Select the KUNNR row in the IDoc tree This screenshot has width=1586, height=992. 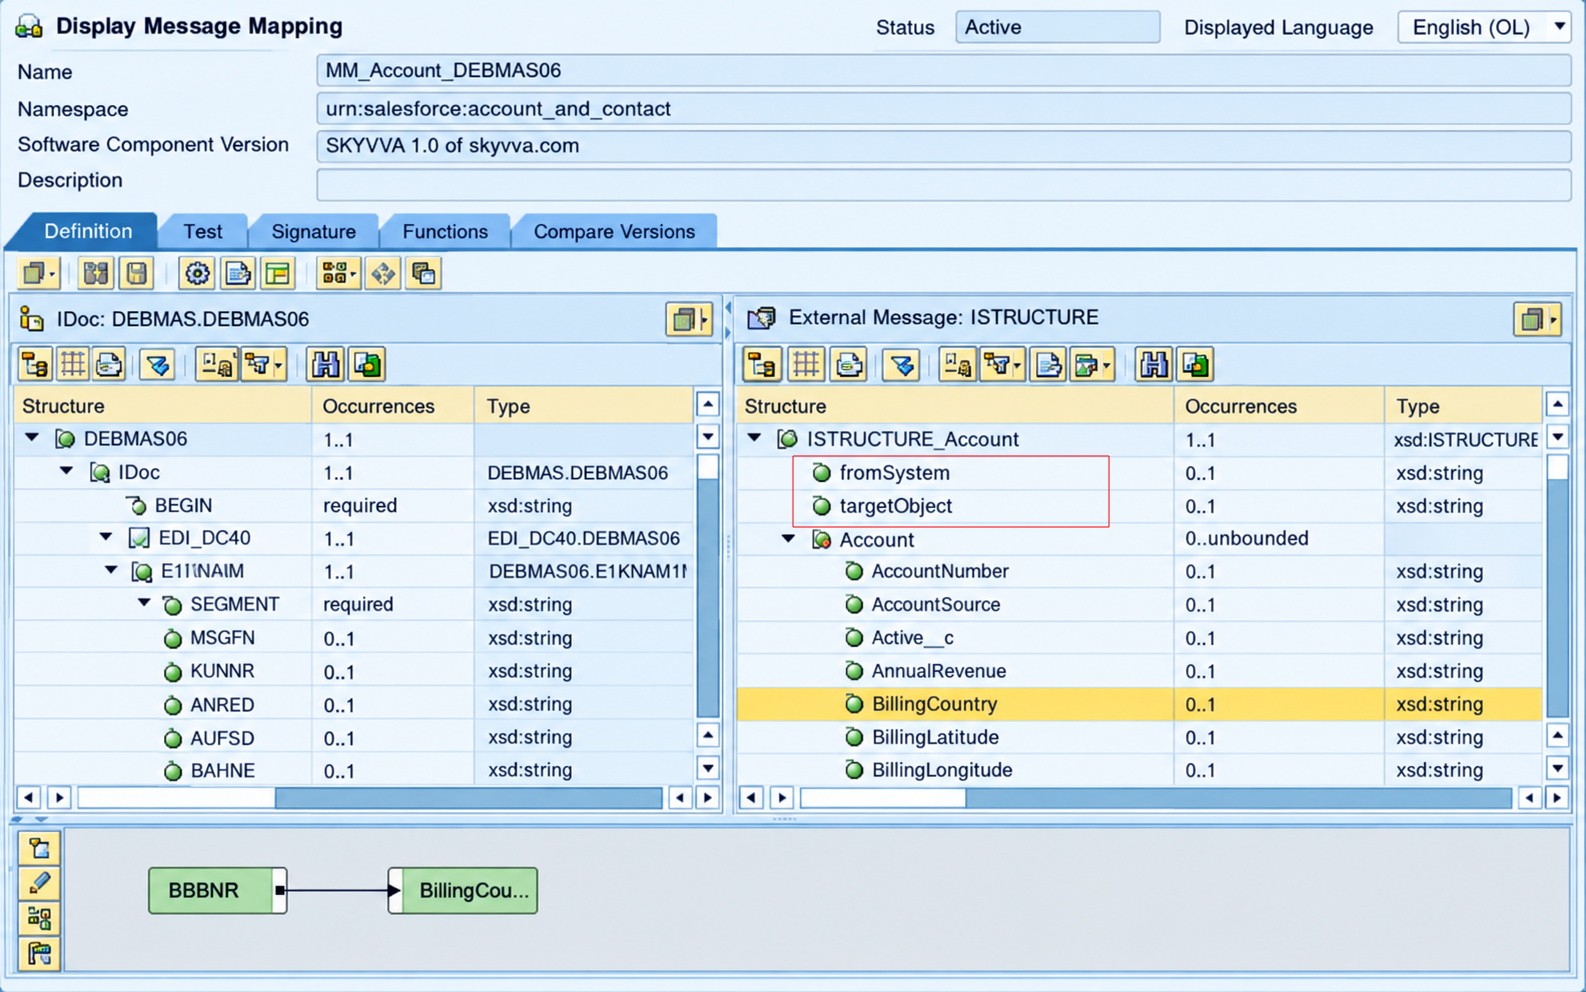(354, 671)
